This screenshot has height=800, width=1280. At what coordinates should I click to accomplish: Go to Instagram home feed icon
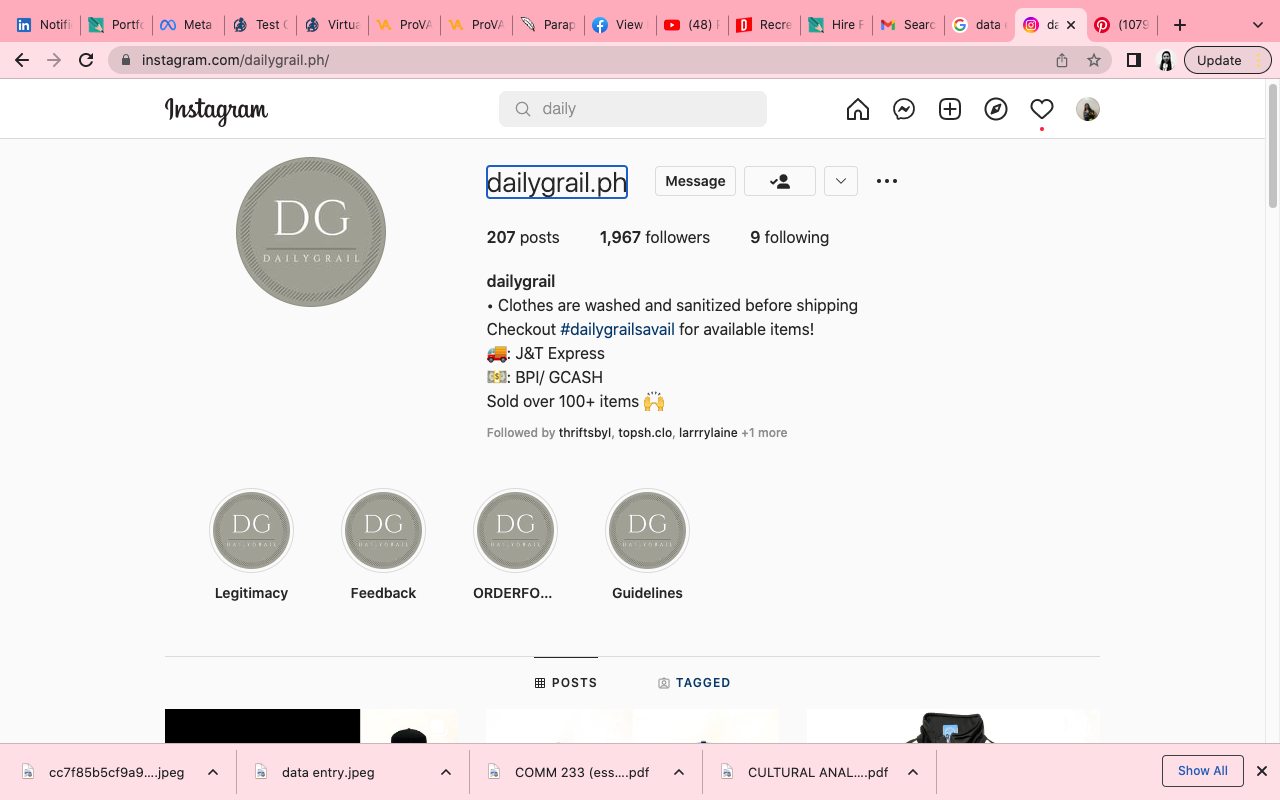click(x=858, y=109)
